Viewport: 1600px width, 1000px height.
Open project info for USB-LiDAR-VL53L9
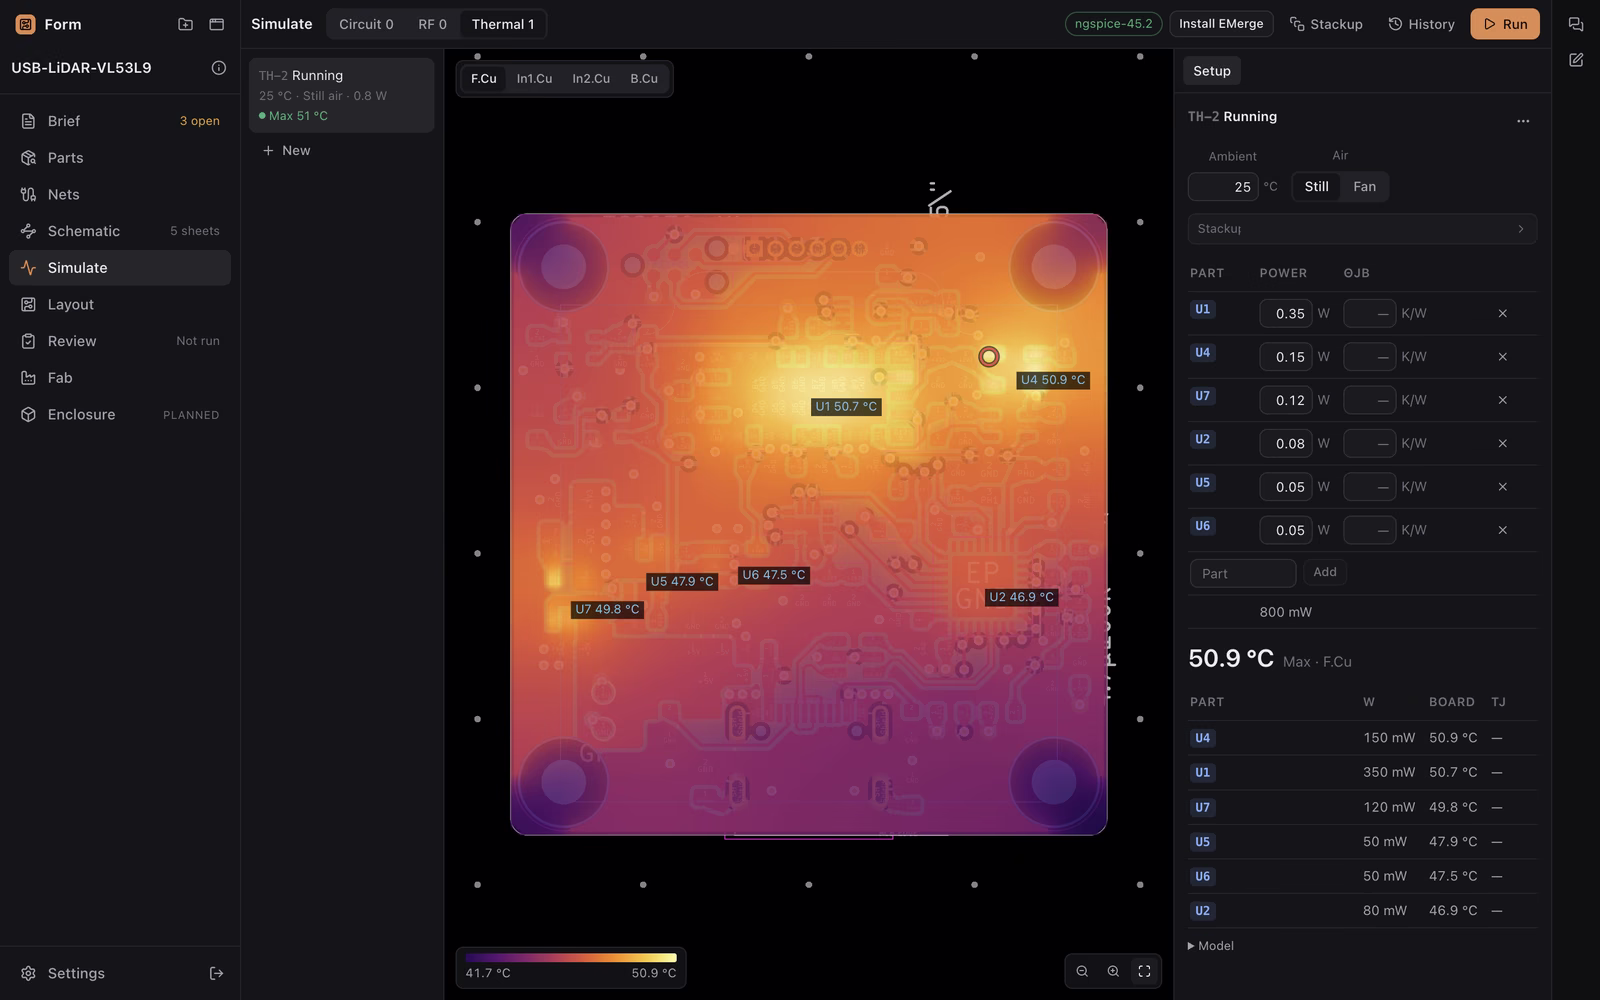tap(219, 68)
